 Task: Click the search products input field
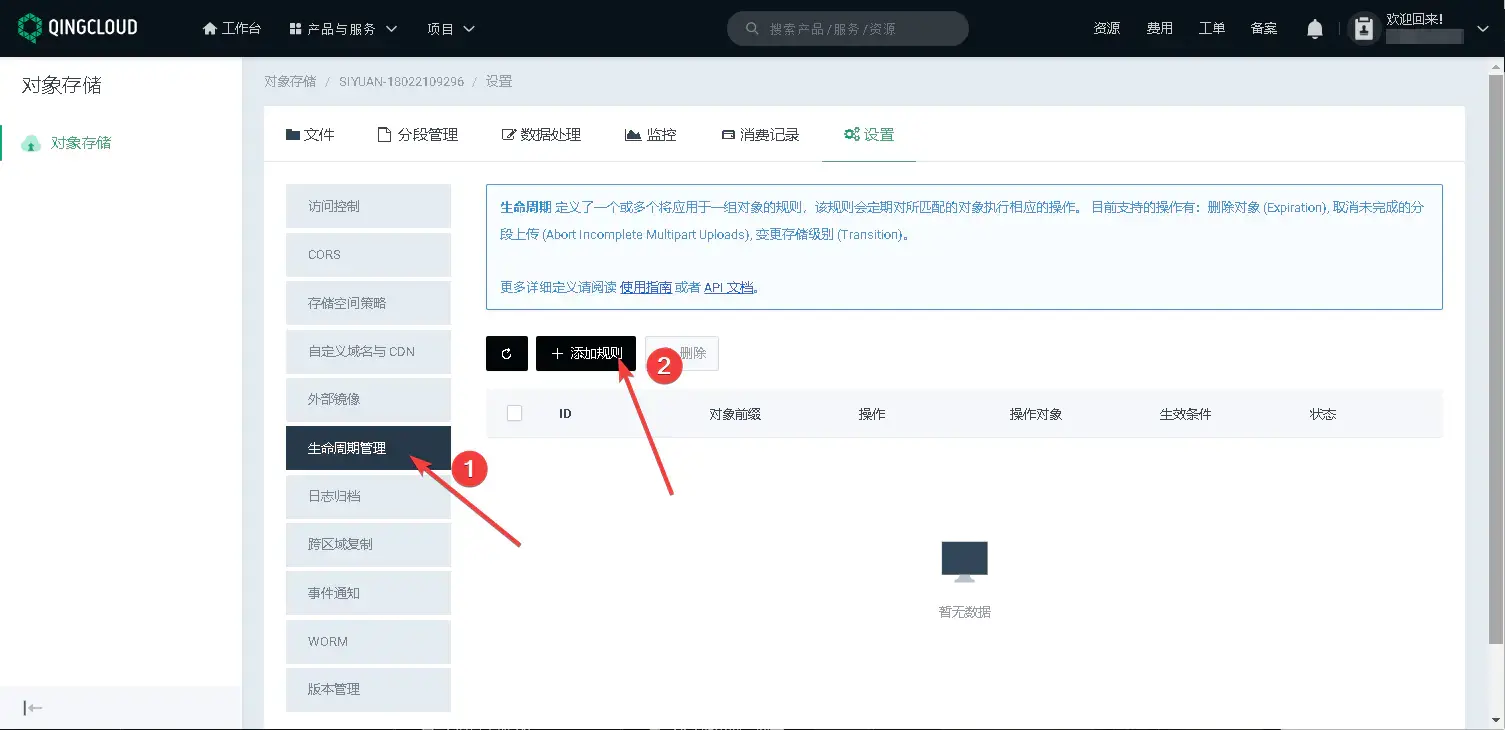(x=847, y=28)
